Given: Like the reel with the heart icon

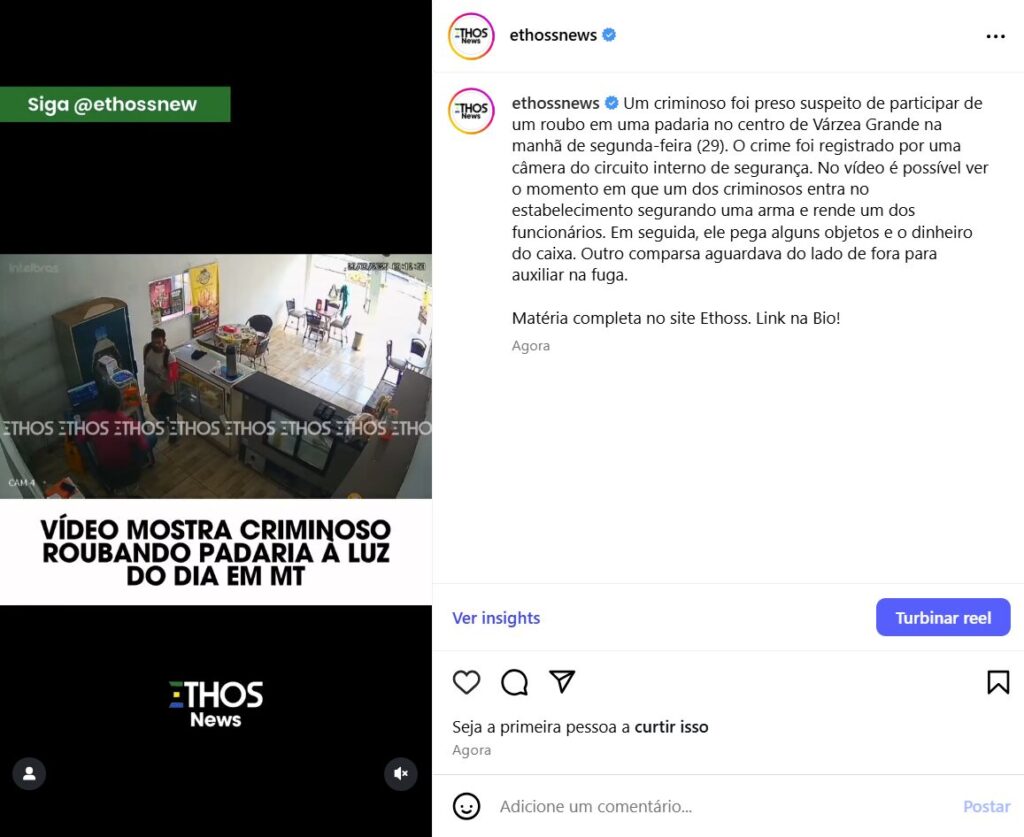Looking at the screenshot, I should point(466,682).
